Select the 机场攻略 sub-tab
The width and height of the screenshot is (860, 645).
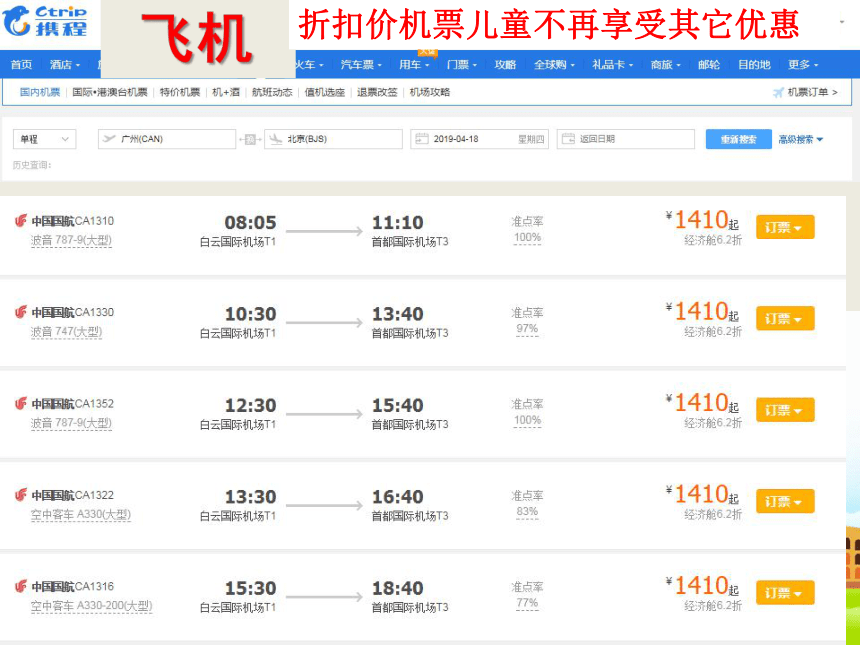(x=429, y=92)
